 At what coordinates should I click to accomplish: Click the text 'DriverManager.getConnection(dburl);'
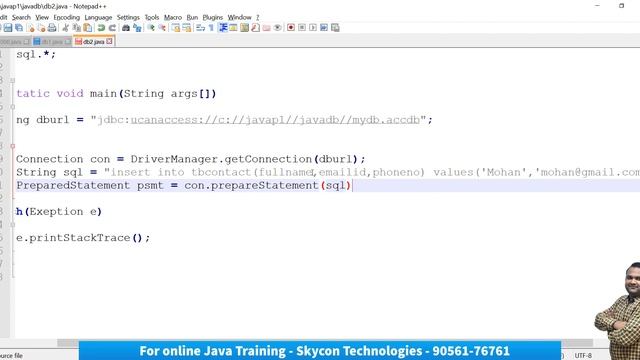pos(248,159)
